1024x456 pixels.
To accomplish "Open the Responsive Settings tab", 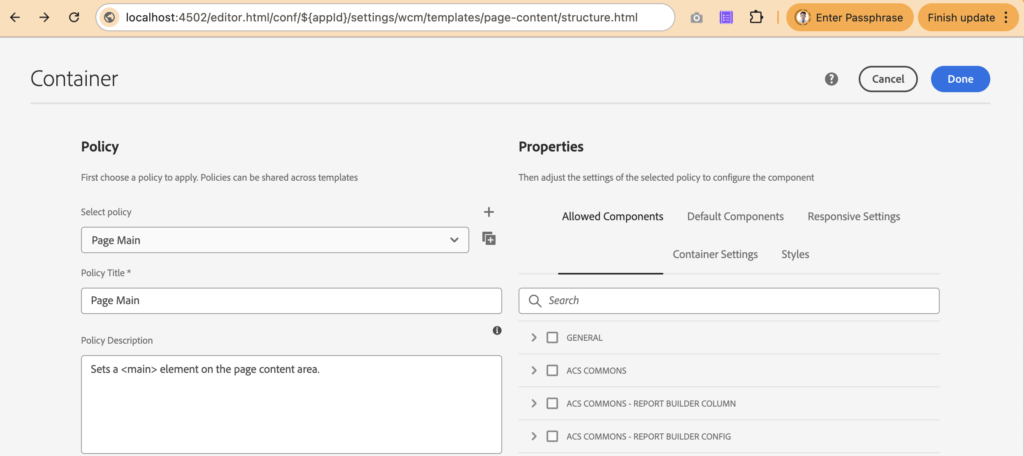I will click(853, 217).
